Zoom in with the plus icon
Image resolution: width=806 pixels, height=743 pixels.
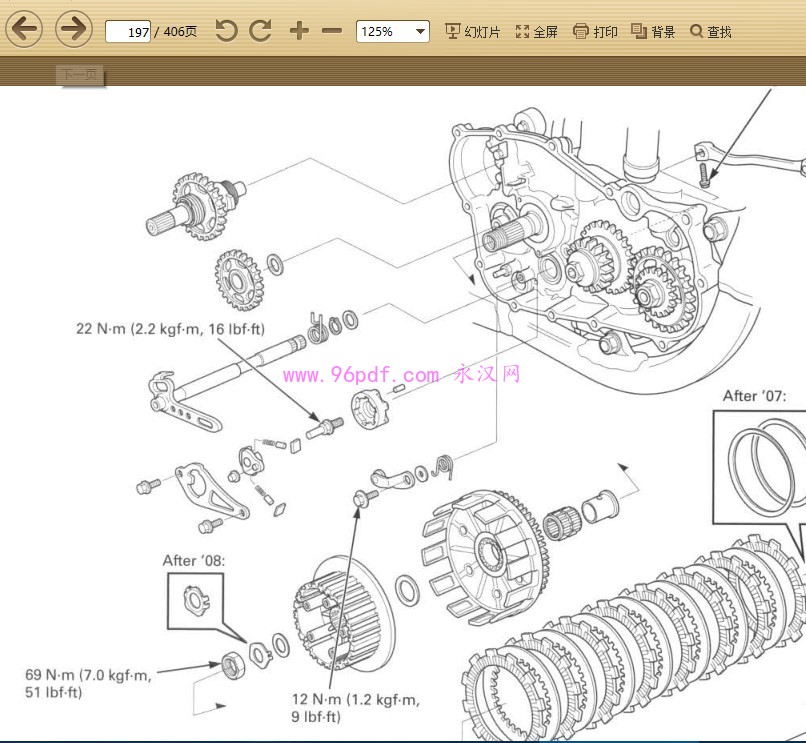point(299,31)
